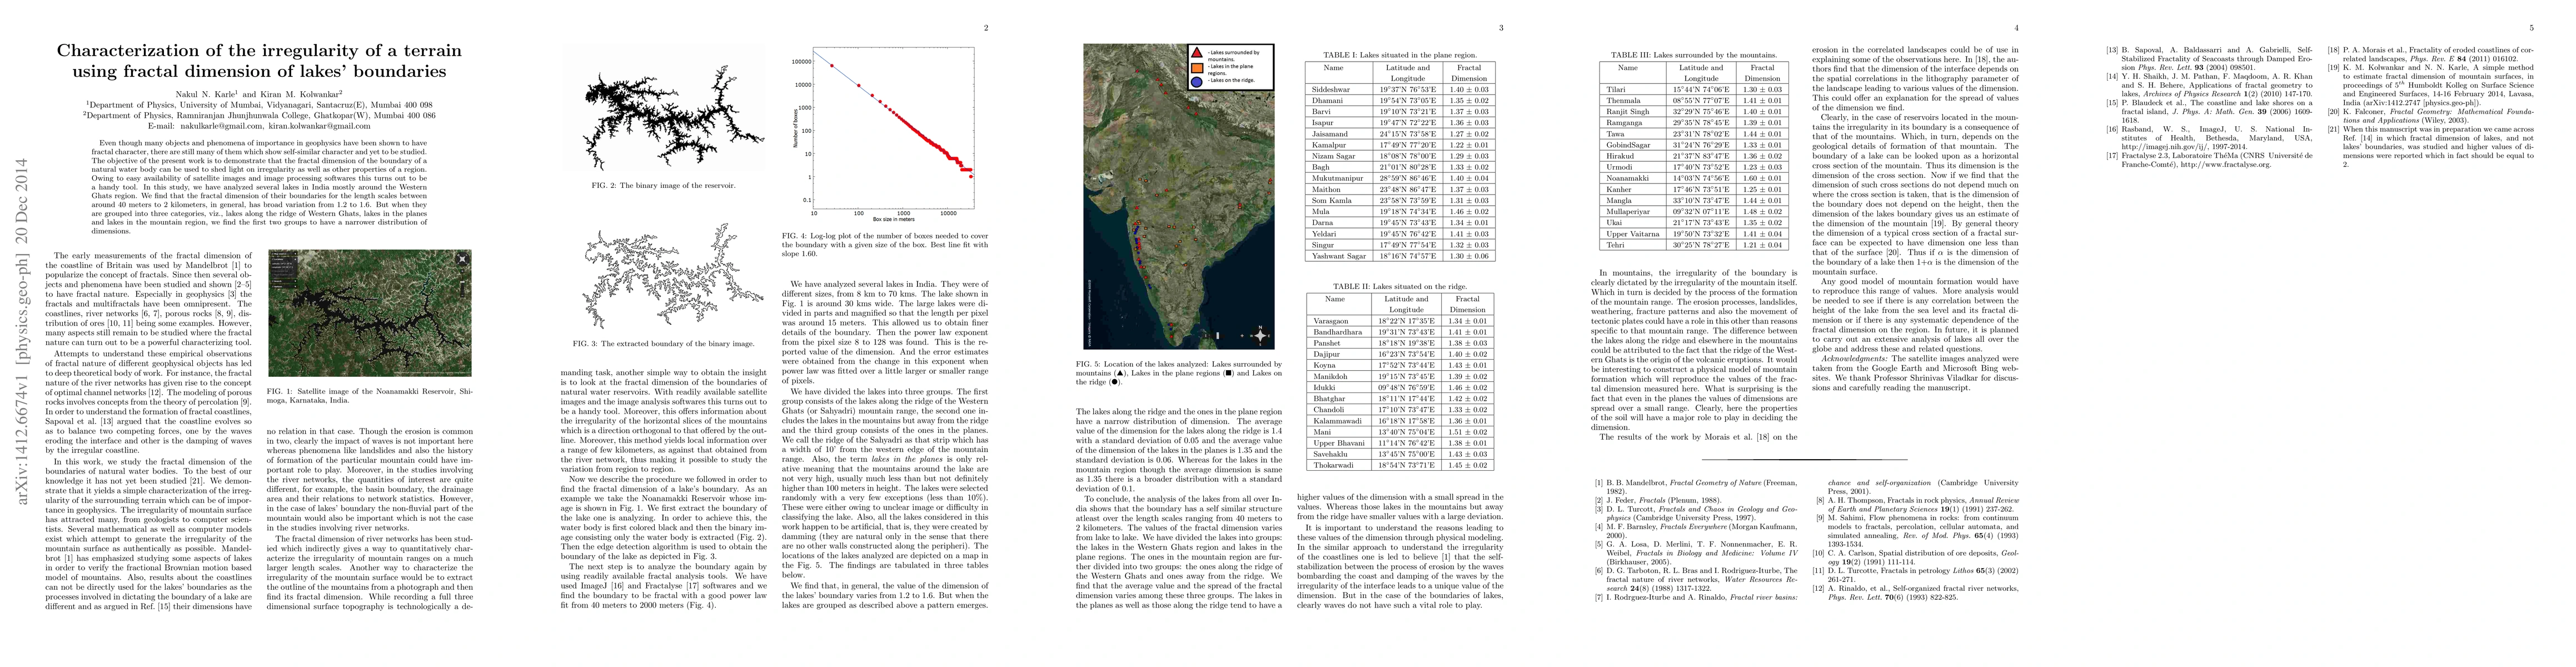Viewport: 2576px width, 667px height.
Task: Click the orange square legend marker
Action: click(x=1197, y=68)
